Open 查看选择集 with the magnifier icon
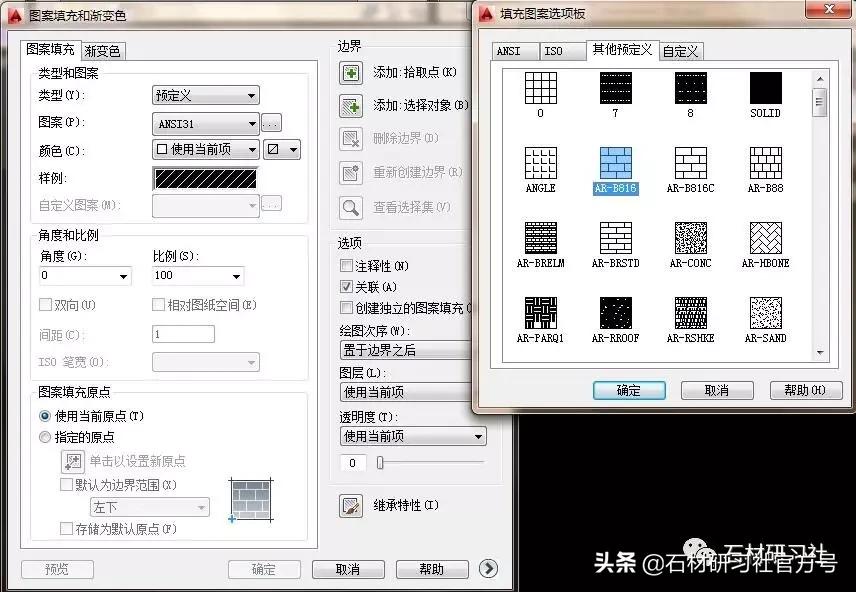Screen dimensions: 856x592 pyautogui.click(x=350, y=208)
